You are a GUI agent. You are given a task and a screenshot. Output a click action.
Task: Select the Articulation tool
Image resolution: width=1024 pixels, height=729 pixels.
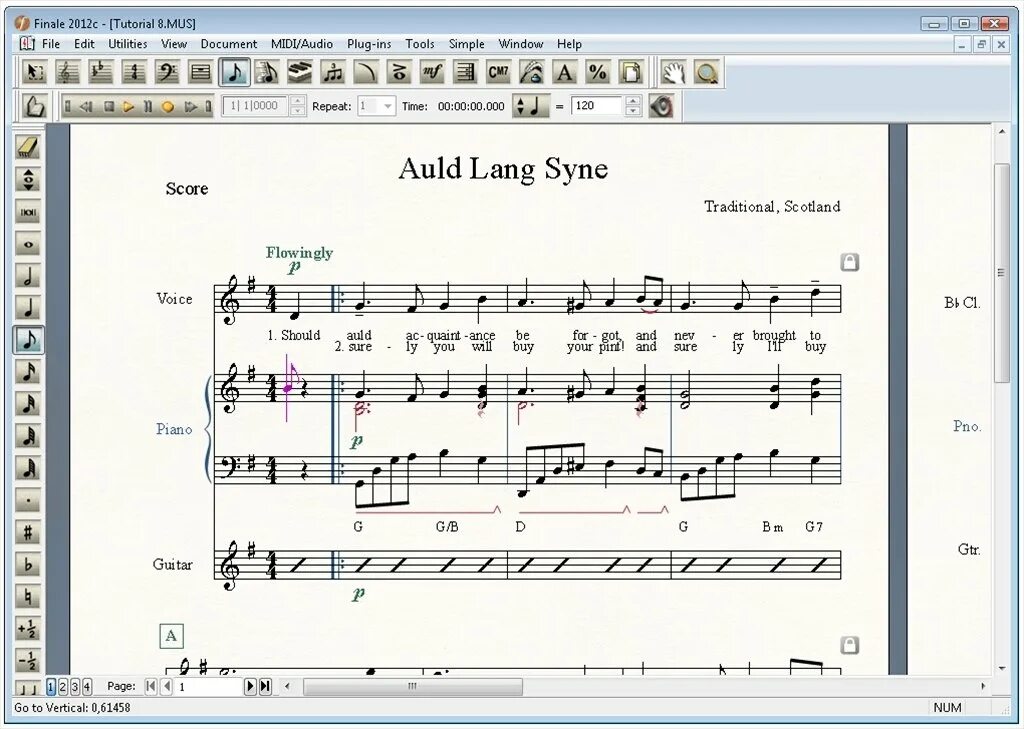(x=399, y=72)
